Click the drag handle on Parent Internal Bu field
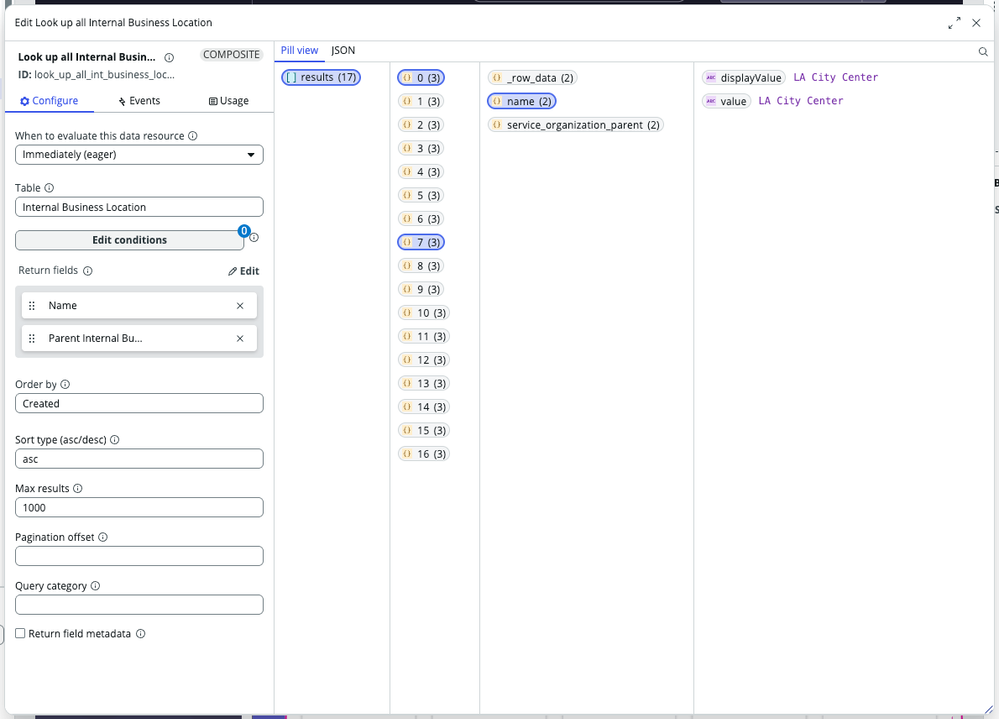999x719 pixels. (33, 338)
